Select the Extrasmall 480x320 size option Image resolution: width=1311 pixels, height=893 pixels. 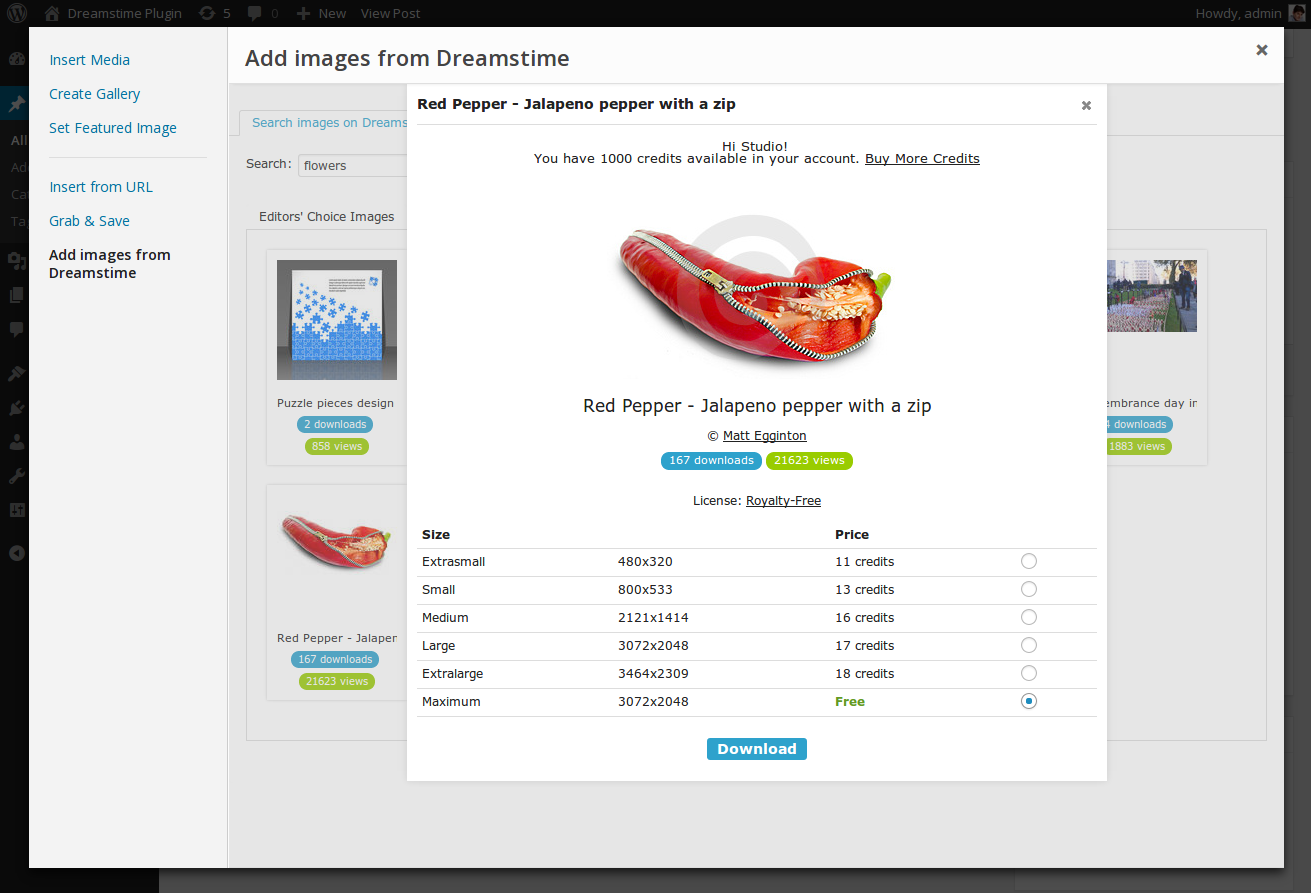(x=1029, y=561)
